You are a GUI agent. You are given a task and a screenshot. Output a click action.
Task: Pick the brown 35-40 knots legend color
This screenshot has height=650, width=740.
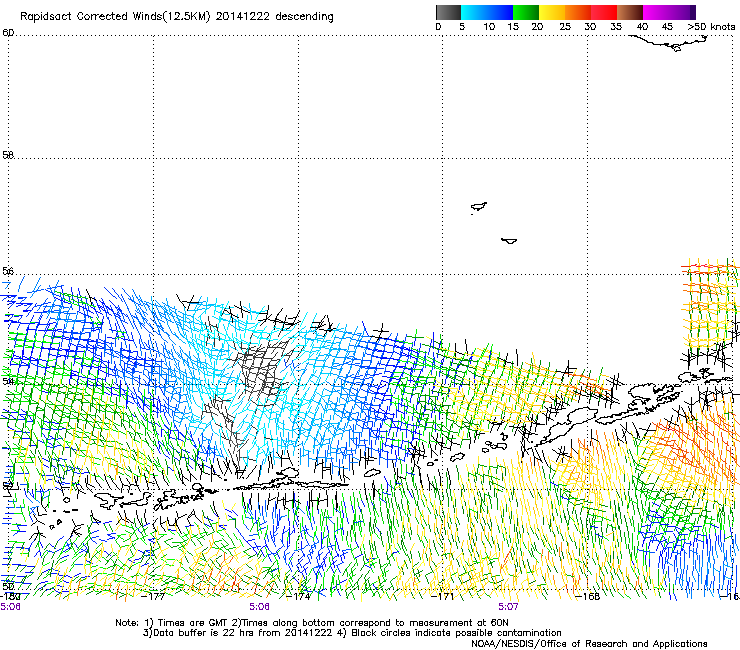pyautogui.click(x=630, y=12)
